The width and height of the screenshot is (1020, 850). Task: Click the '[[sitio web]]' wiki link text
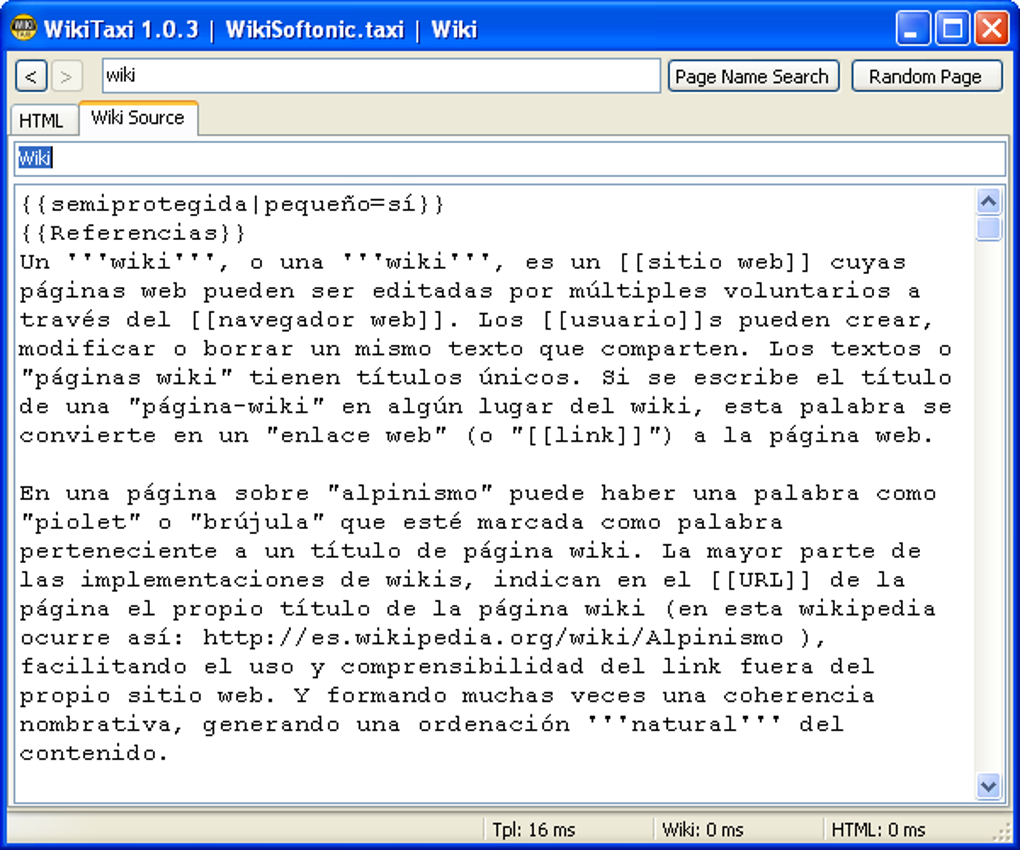tap(714, 262)
